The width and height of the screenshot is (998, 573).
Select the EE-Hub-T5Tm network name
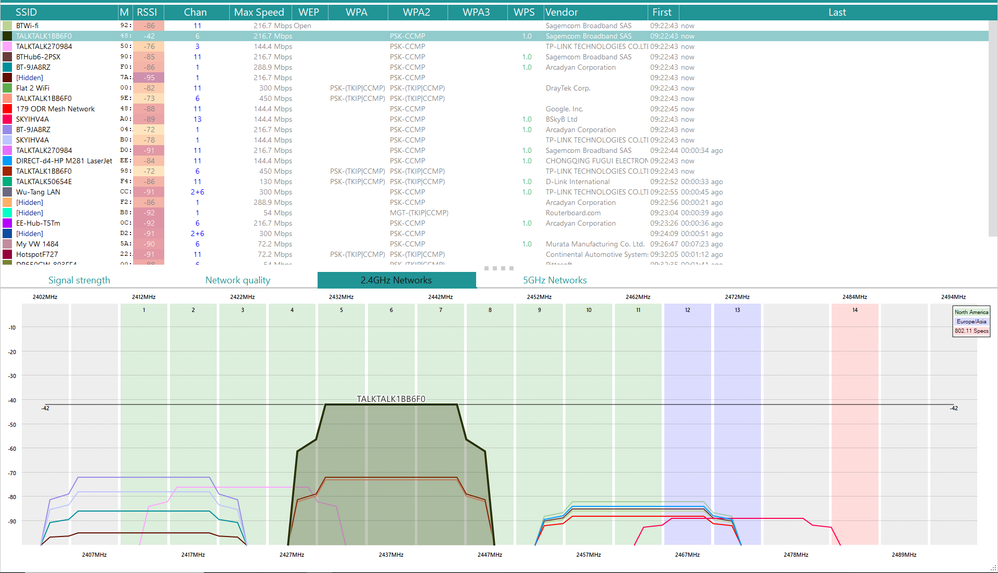pos(38,223)
